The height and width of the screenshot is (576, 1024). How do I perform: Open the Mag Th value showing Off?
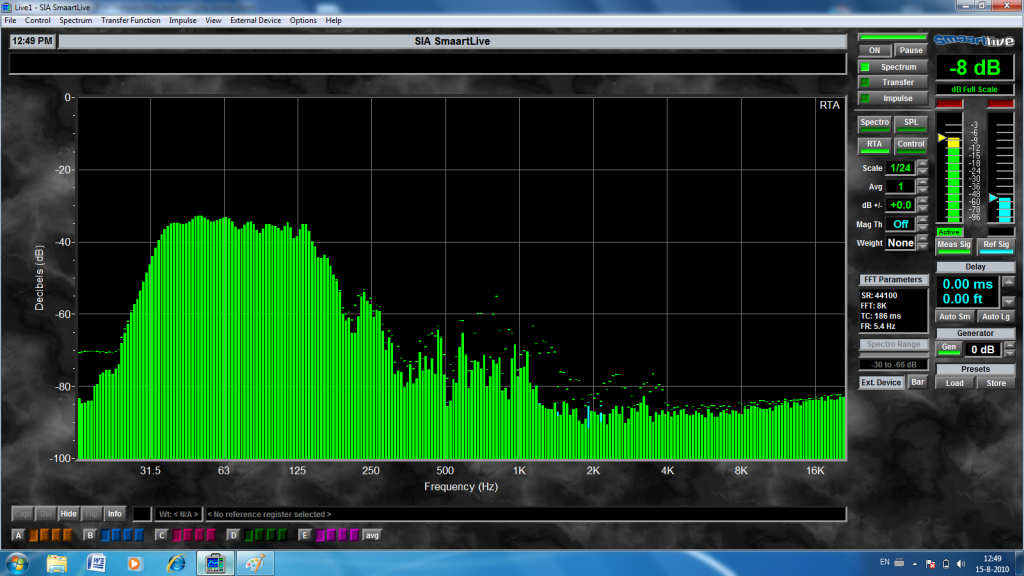tap(900, 224)
